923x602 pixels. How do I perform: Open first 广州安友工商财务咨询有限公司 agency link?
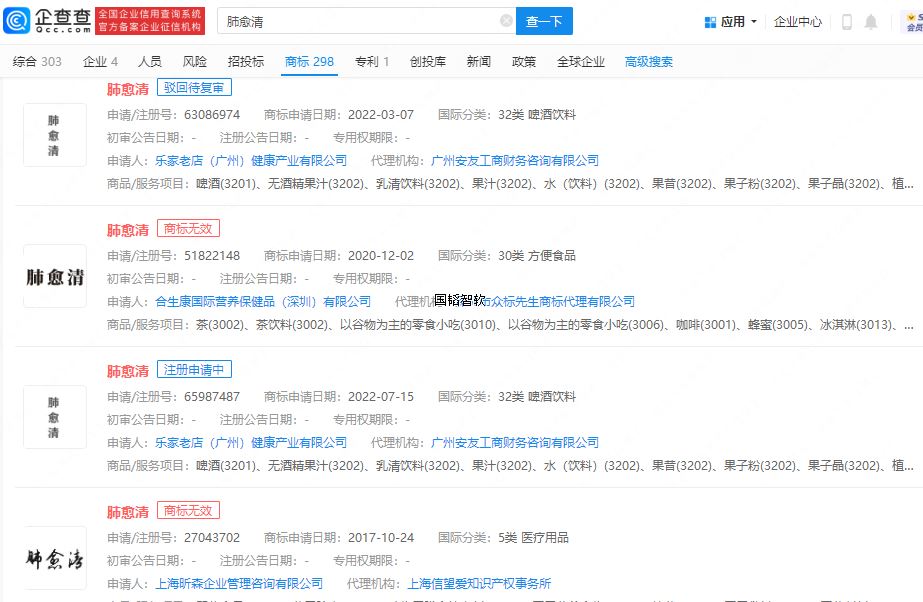point(514,160)
